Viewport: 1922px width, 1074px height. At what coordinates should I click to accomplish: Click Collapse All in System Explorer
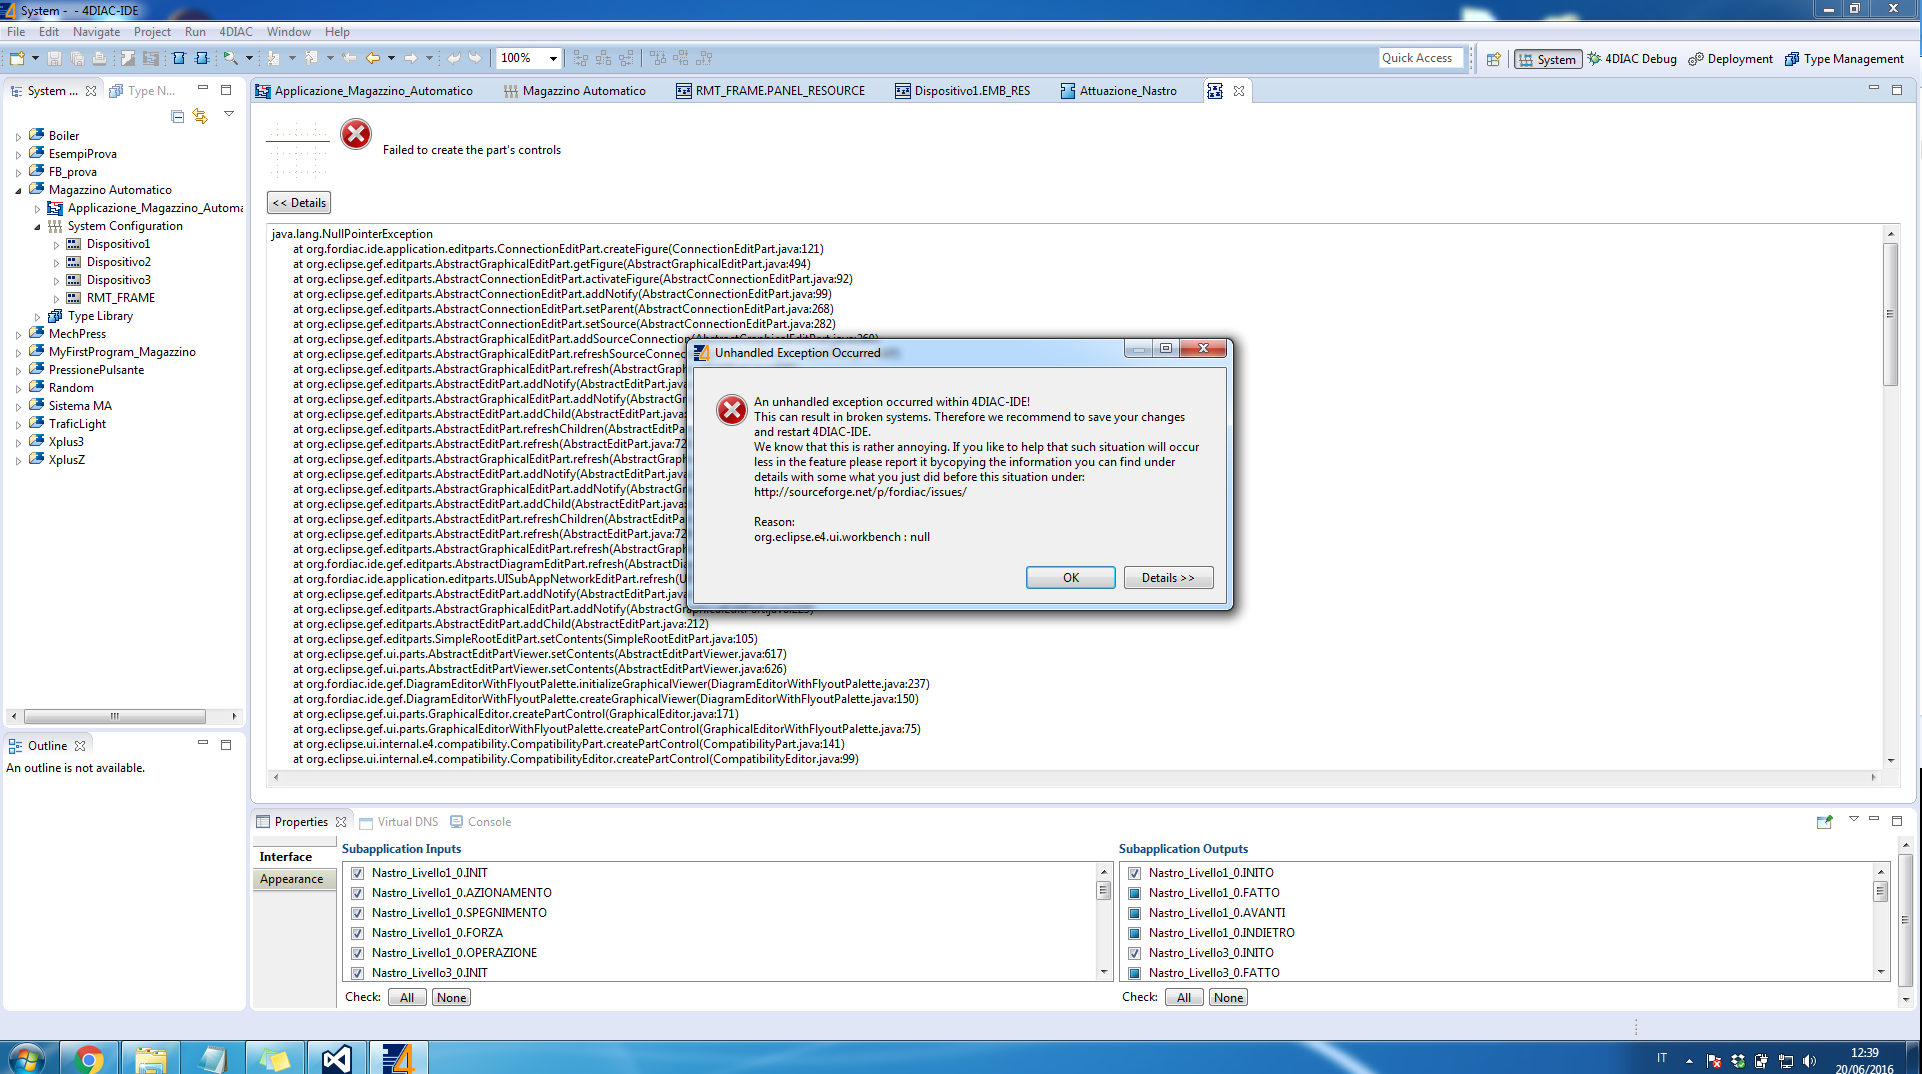click(x=177, y=116)
